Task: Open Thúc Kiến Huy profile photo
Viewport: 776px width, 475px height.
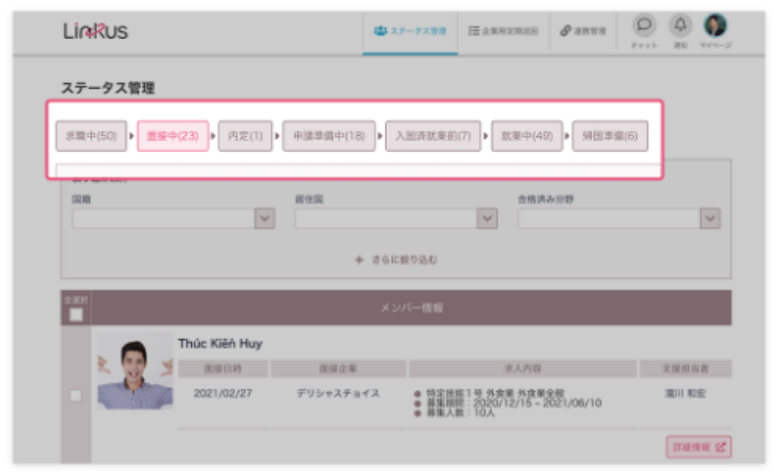Action: [135, 372]
